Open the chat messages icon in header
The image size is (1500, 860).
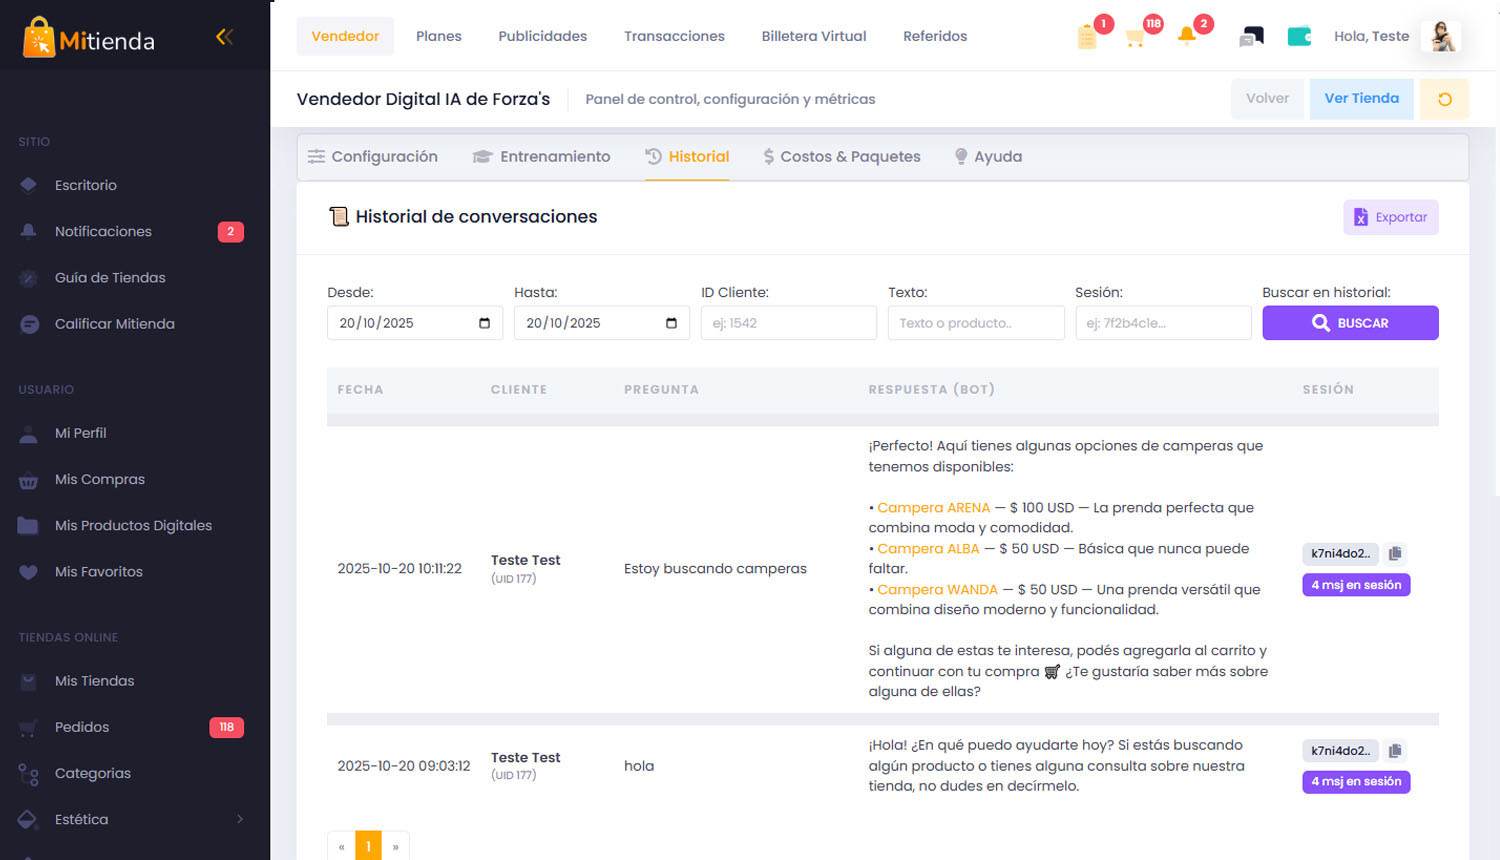(x=1251, y=37)
